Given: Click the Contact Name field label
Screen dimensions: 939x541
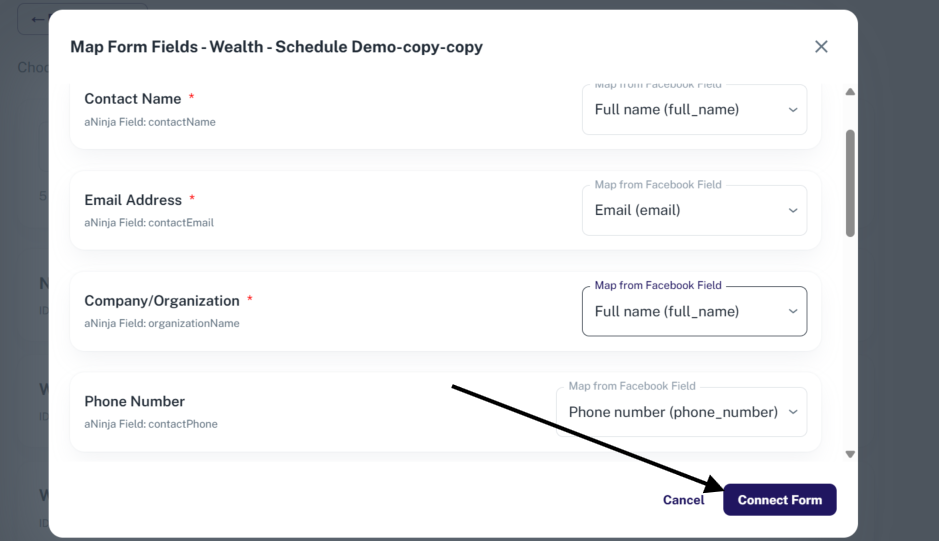Looking at the screenshot, I should pyautogui.click(x=133, y=99).
